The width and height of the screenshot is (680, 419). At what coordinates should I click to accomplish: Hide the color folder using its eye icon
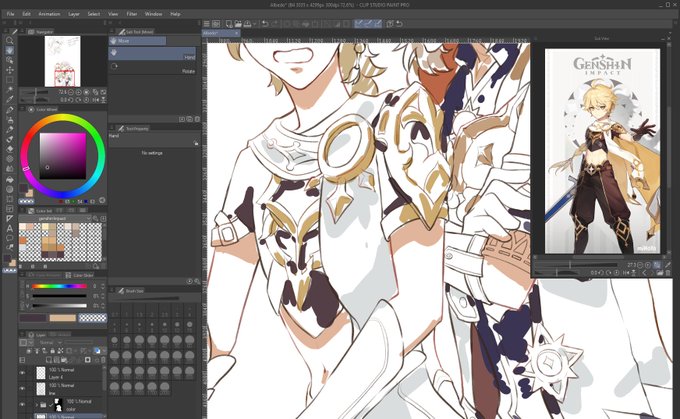[x=22, y=405]
